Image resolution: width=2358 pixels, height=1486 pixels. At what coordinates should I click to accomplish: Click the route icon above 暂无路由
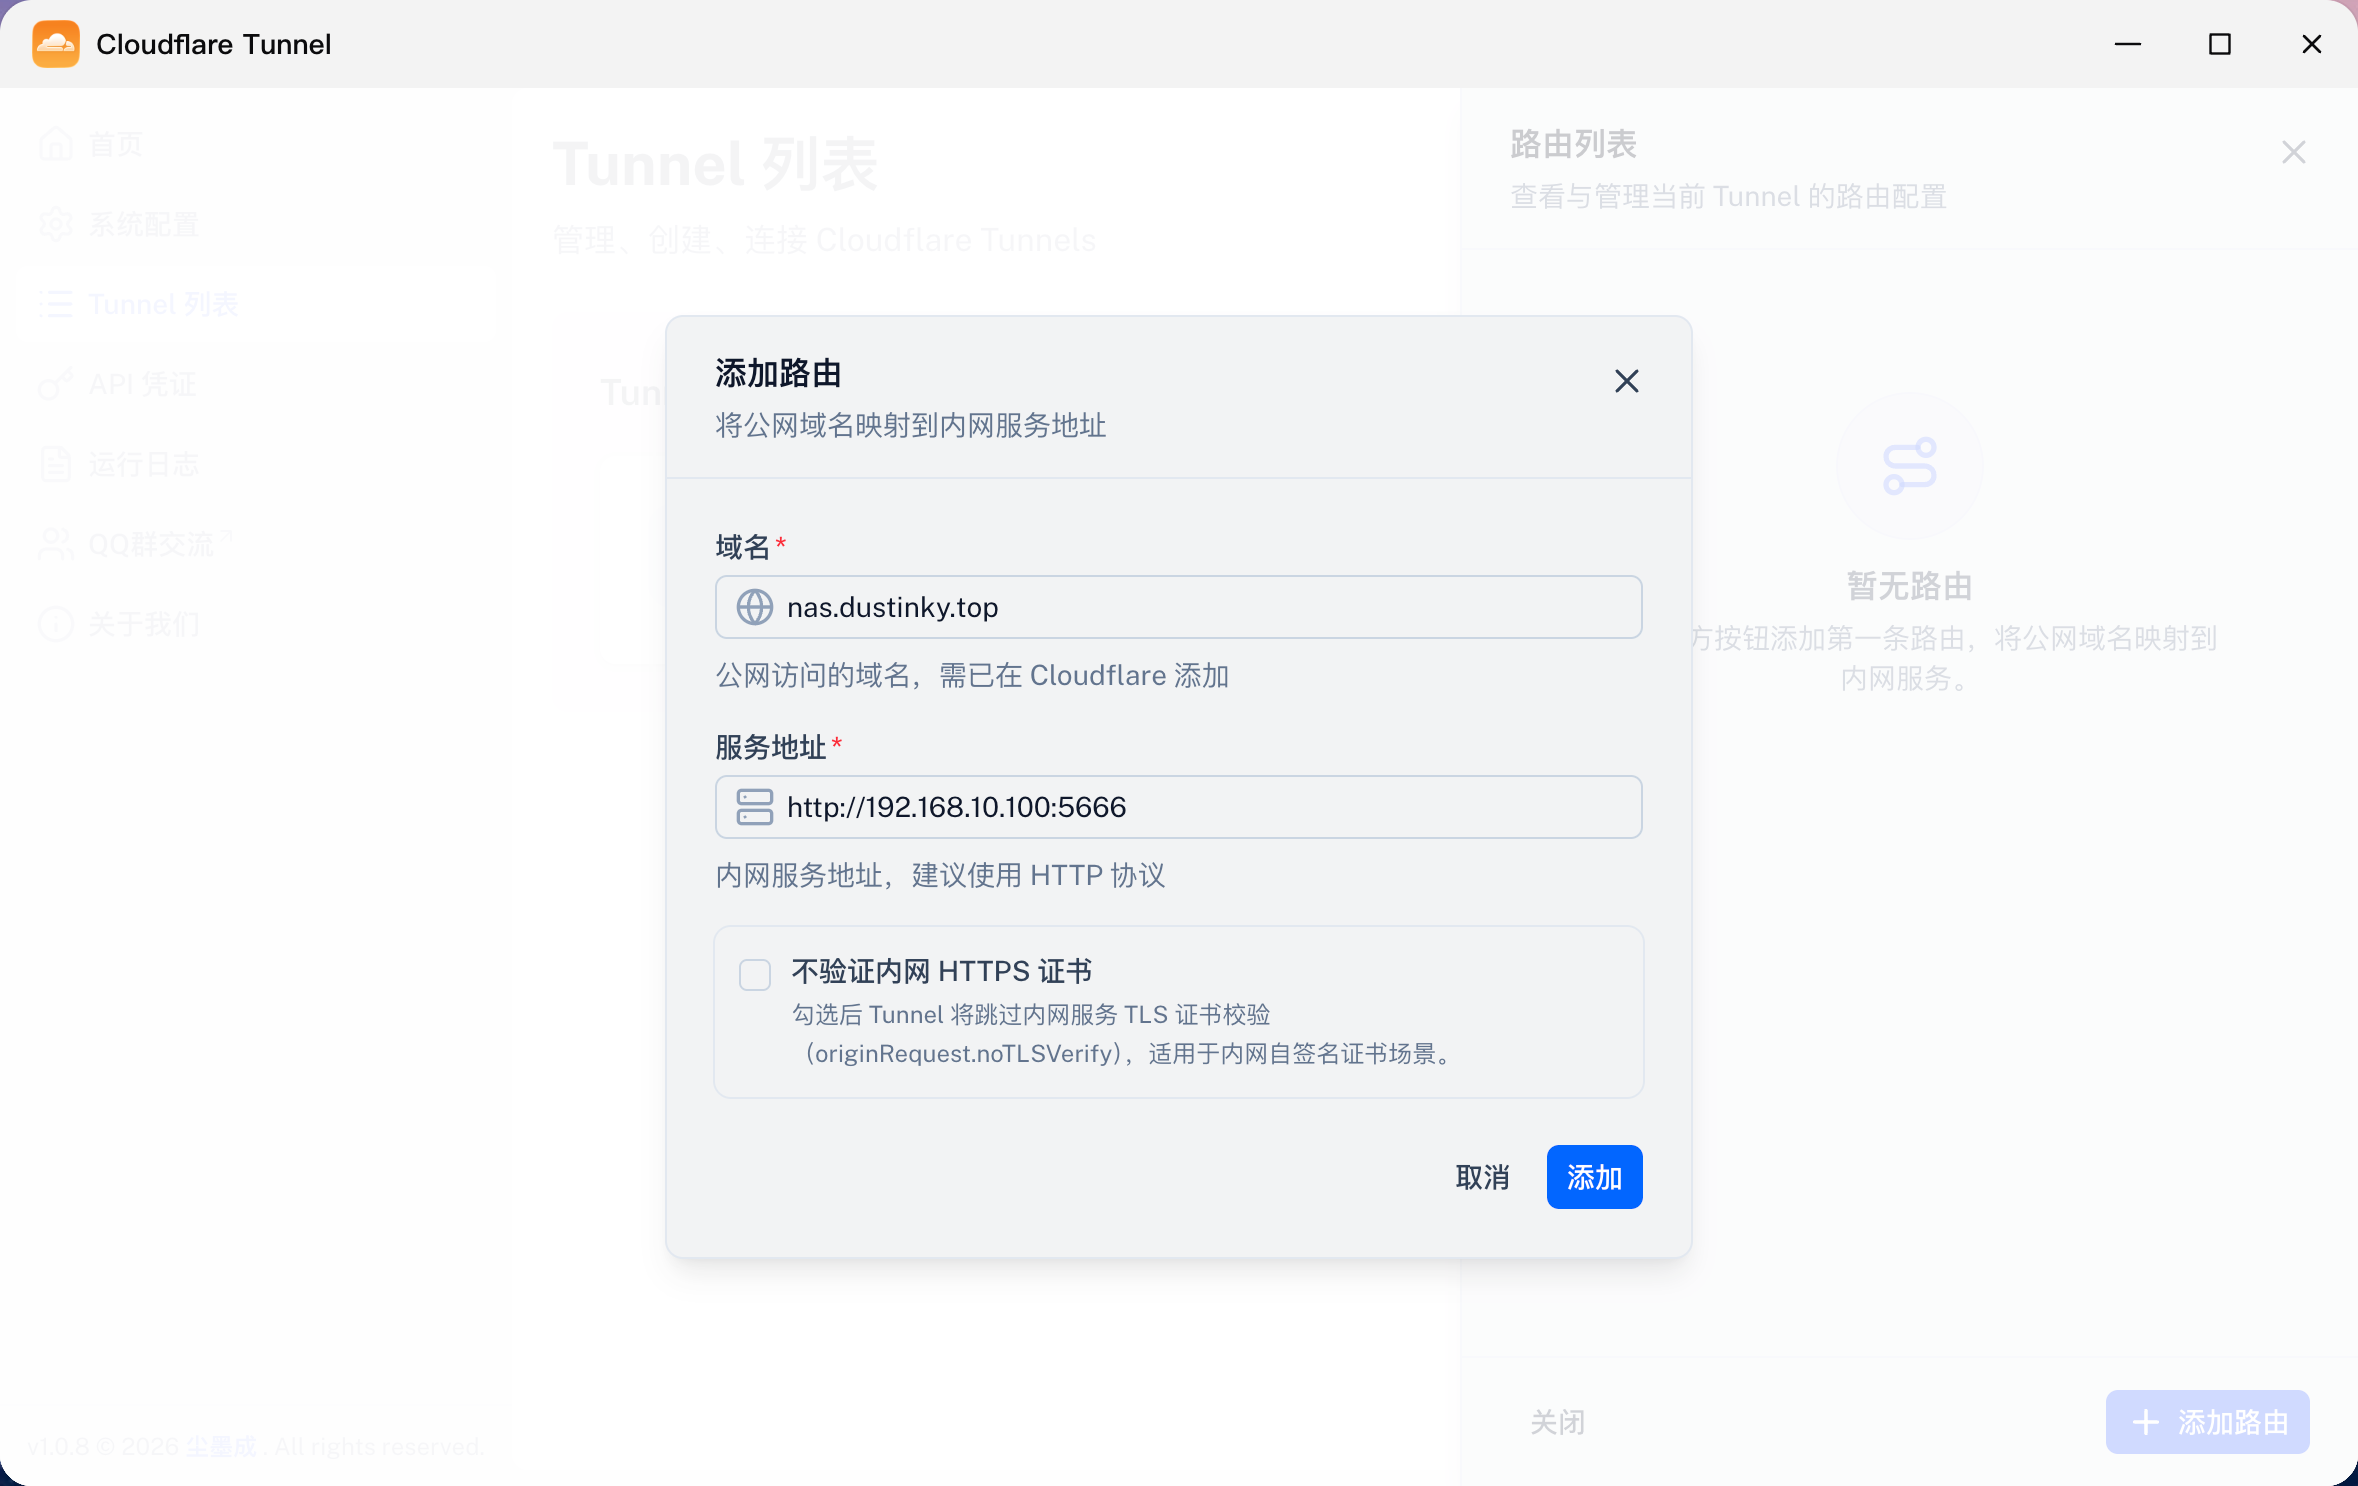[1909, 466]
